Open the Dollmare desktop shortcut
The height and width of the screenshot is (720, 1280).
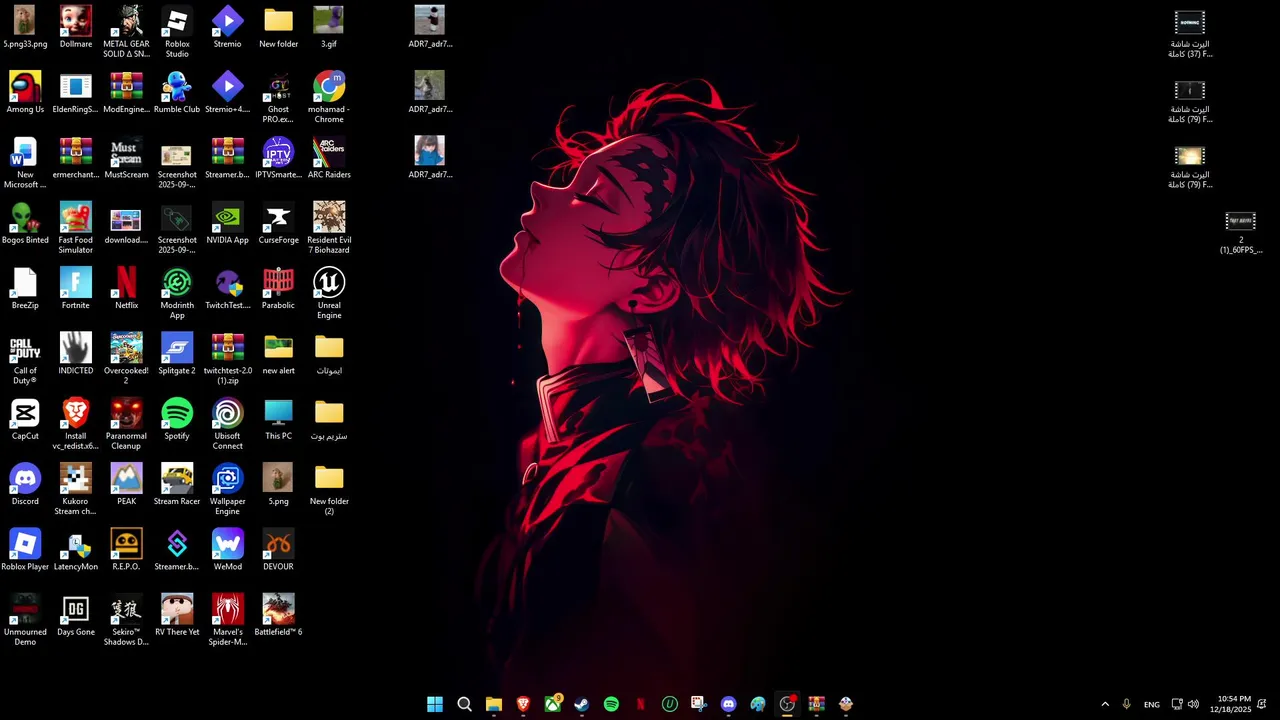point(76,27)
